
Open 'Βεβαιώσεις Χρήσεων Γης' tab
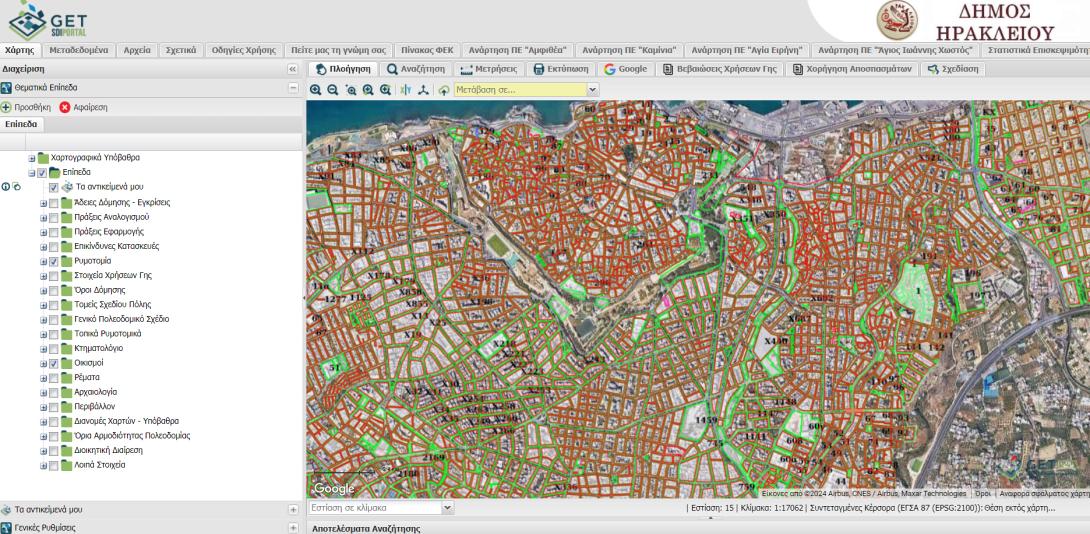(720, 69)
